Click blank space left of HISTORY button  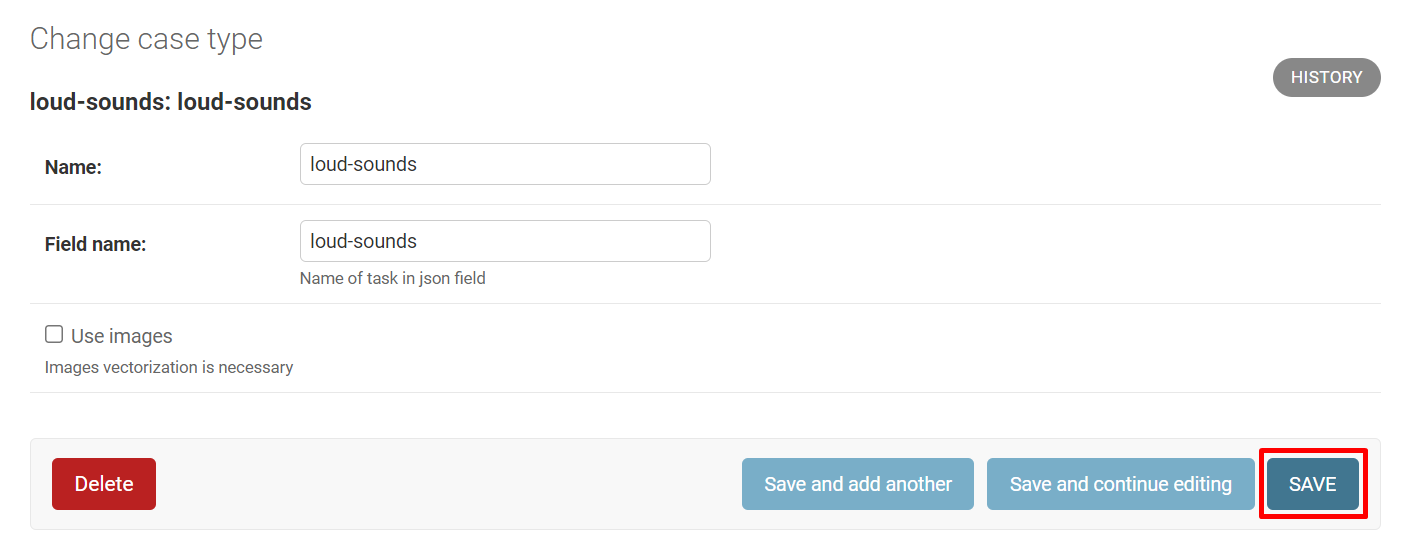click(x=900, y=78)
